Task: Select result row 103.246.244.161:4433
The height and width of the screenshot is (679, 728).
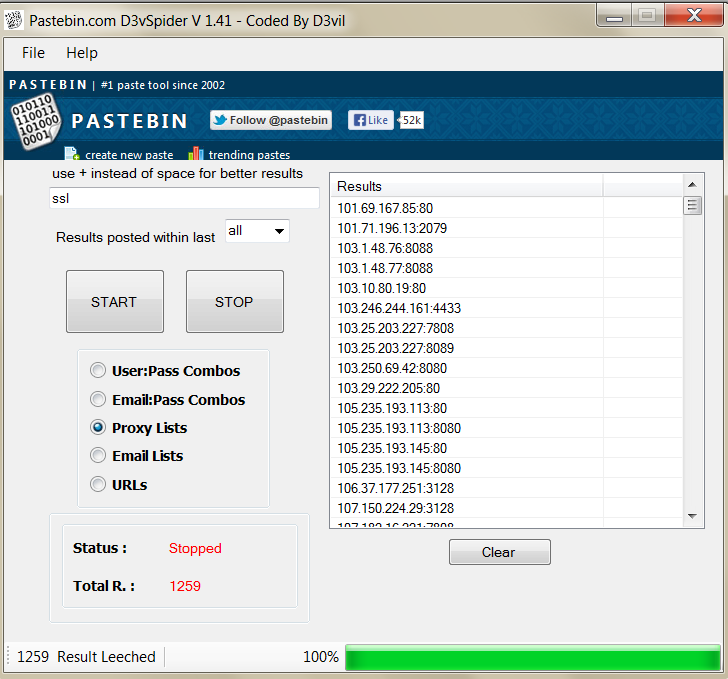Action: (x=507, y=308)
